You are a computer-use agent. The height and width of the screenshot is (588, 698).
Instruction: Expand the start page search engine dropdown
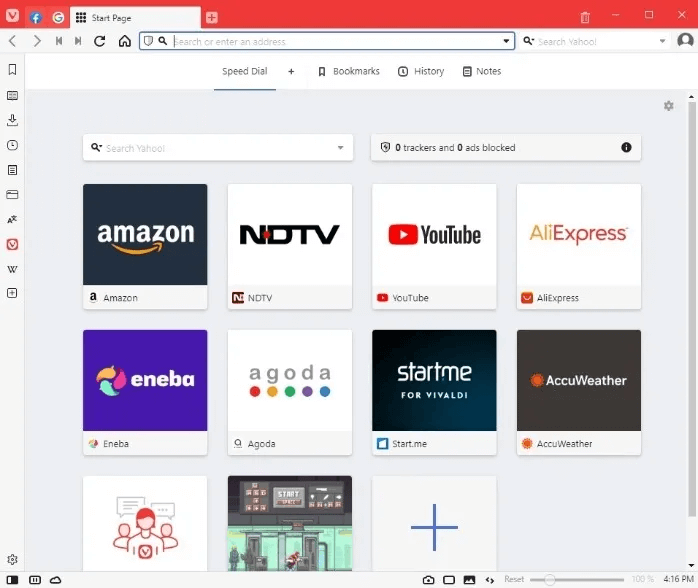[x=341, y=148]
